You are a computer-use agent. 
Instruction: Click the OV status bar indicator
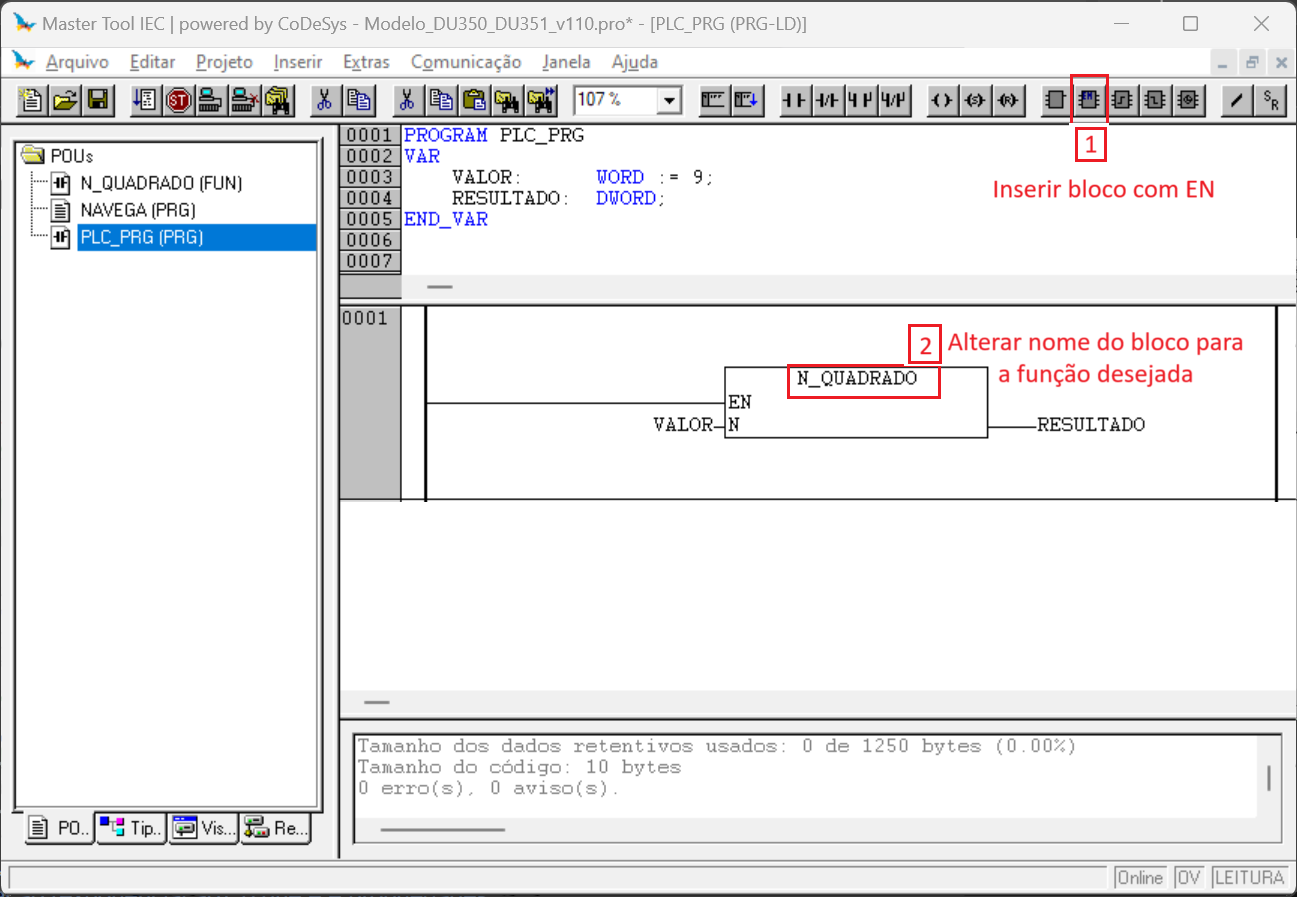click(x=1188, y=878)
